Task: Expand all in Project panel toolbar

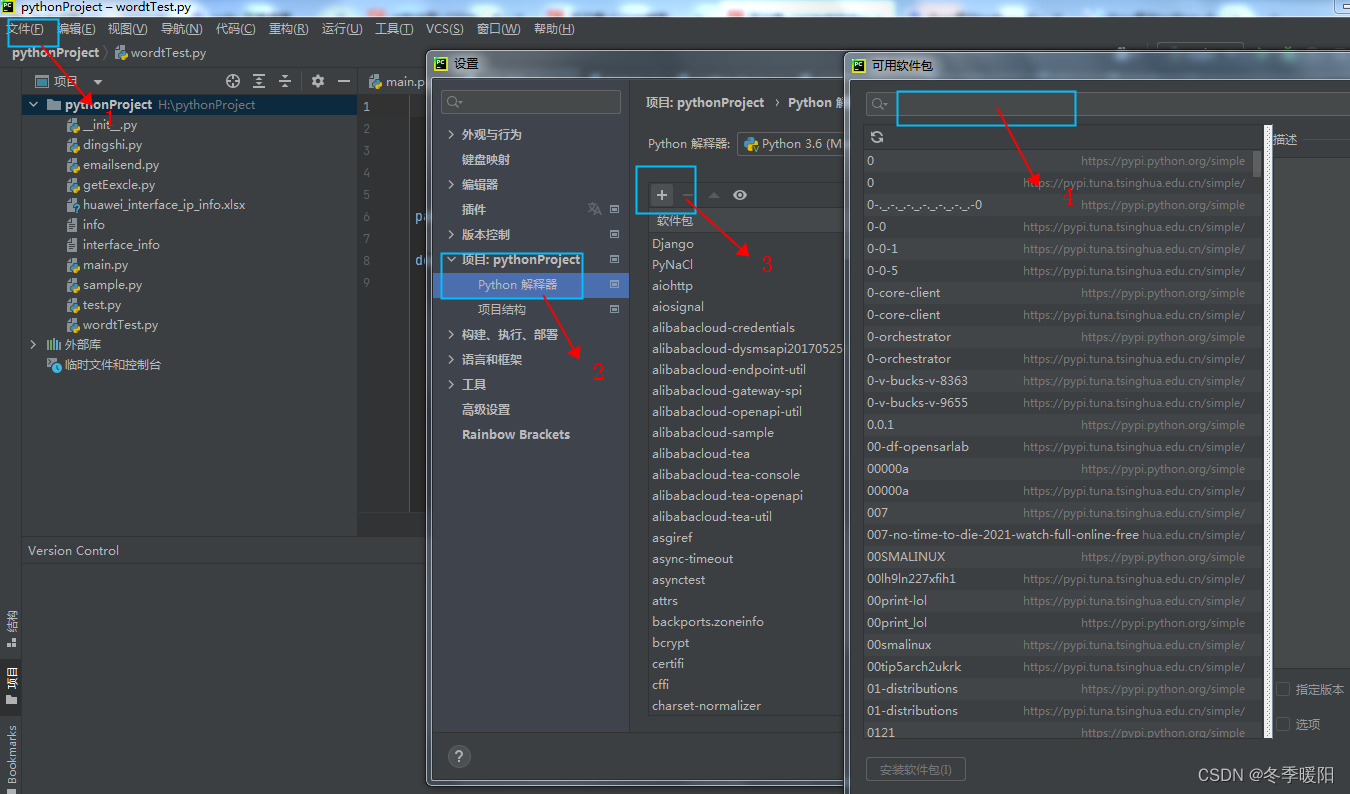Action: 259,81
